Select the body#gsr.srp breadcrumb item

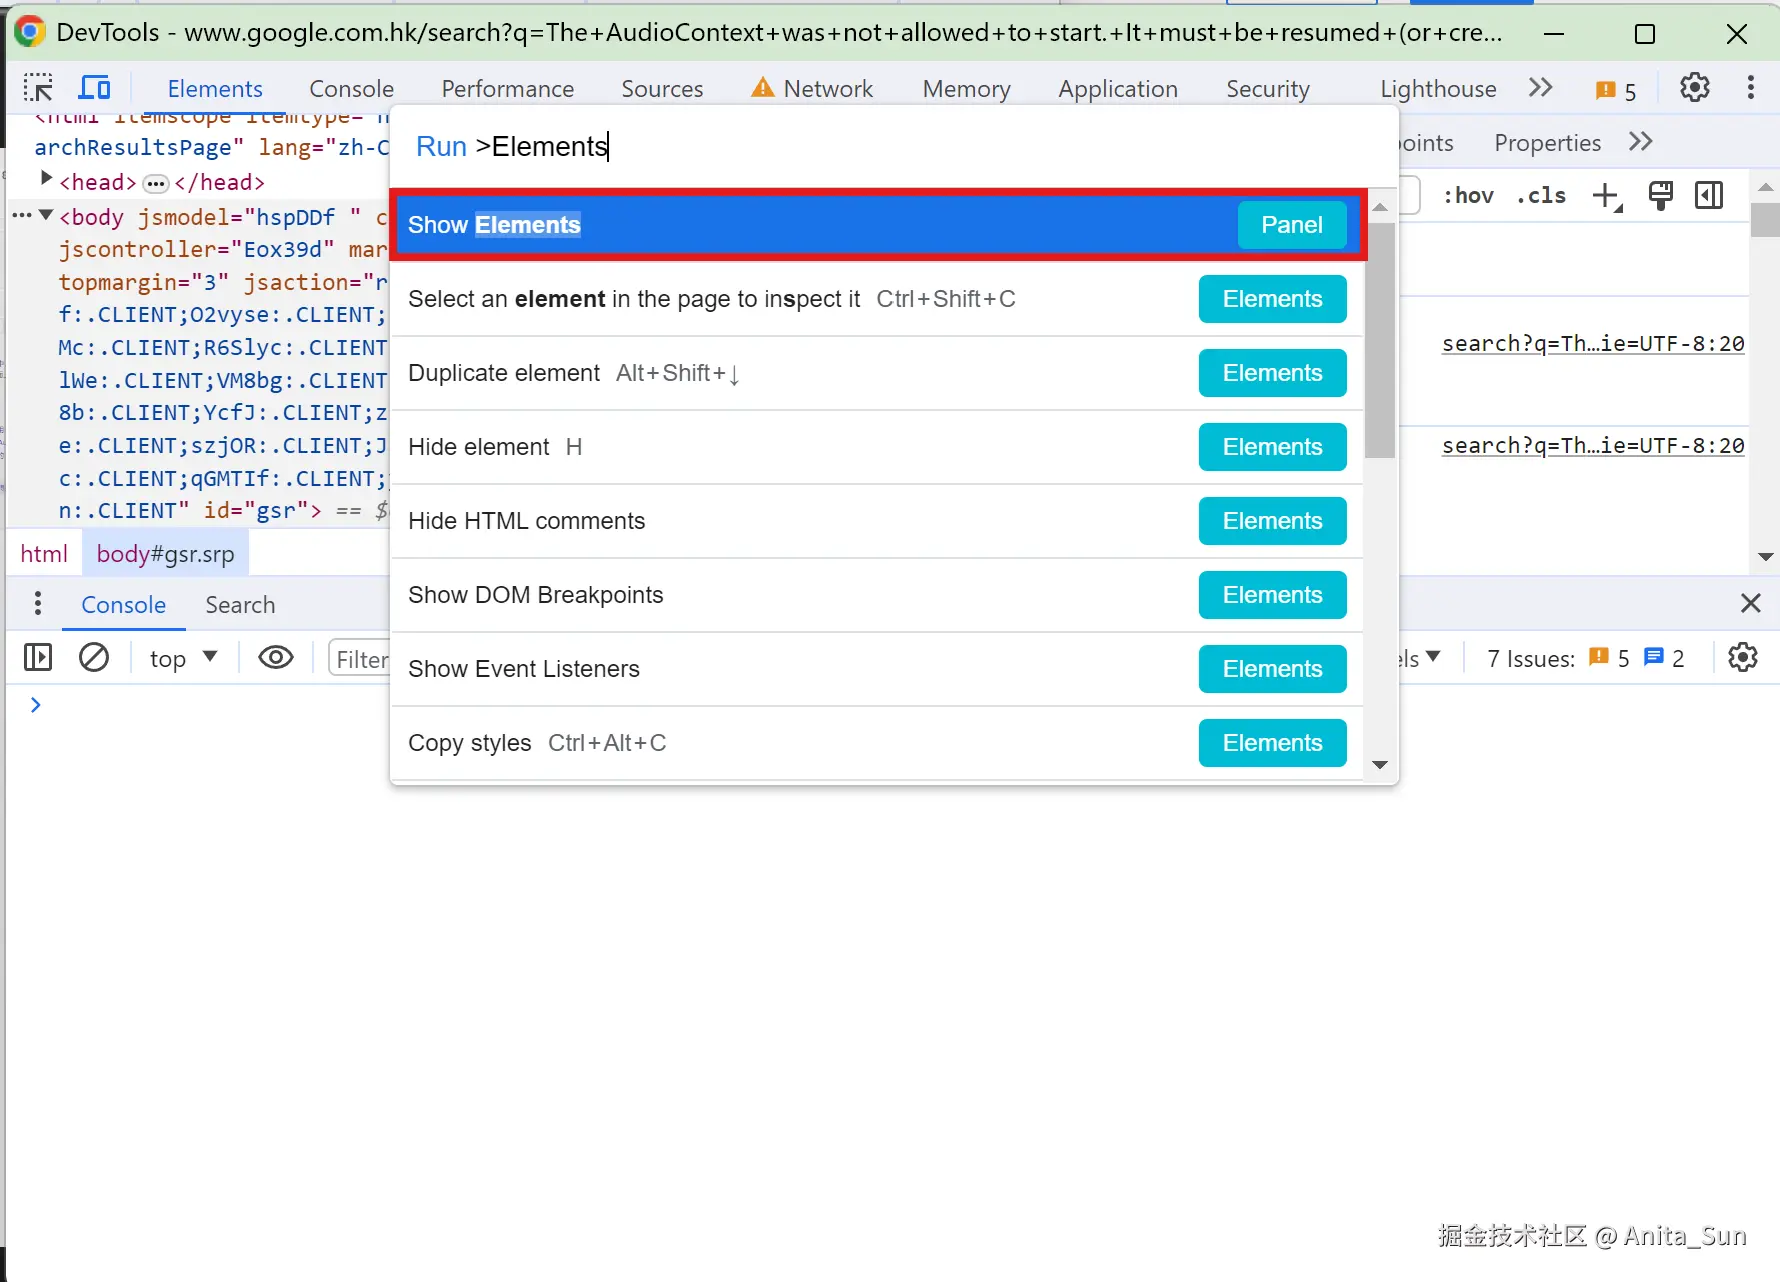coord(165,554)
